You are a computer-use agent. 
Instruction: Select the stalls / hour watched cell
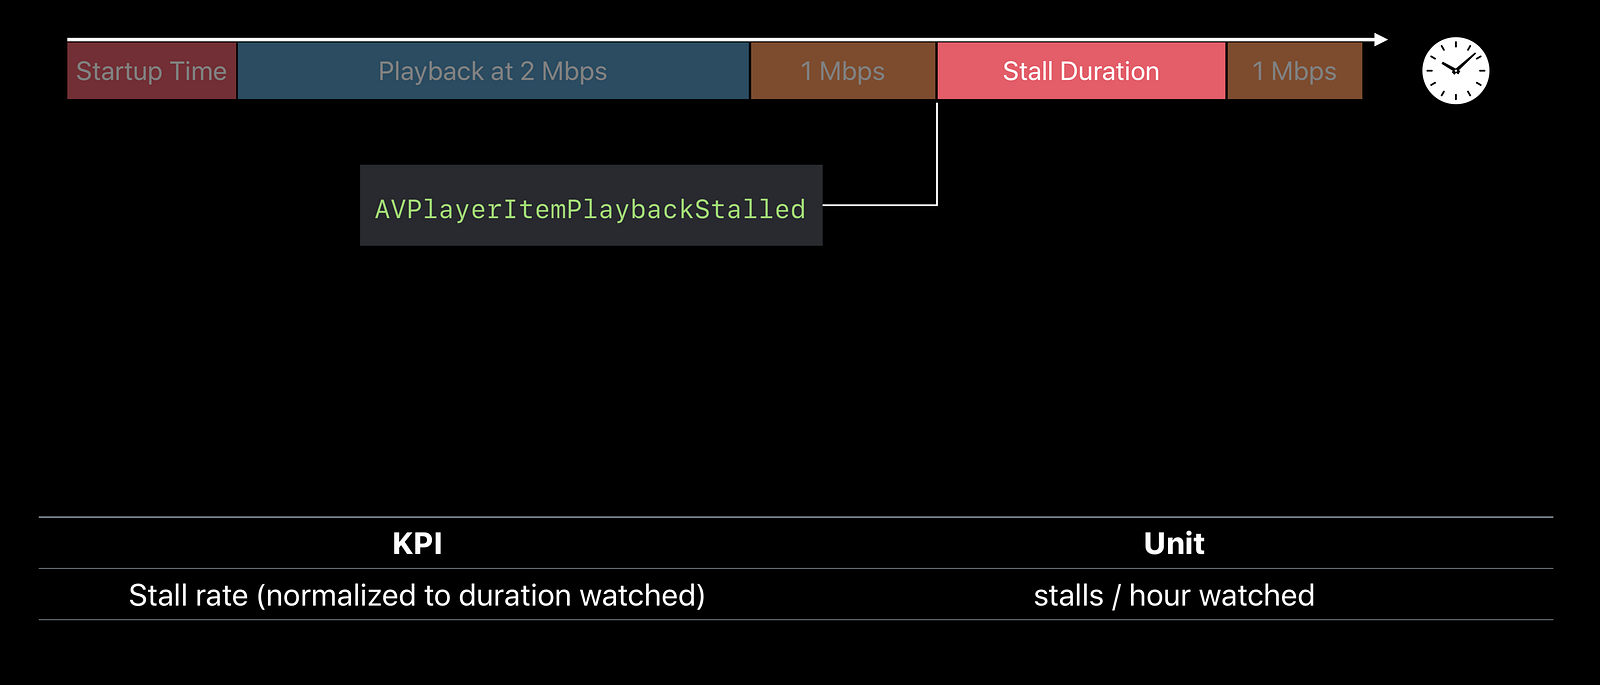coord(1174,595)
